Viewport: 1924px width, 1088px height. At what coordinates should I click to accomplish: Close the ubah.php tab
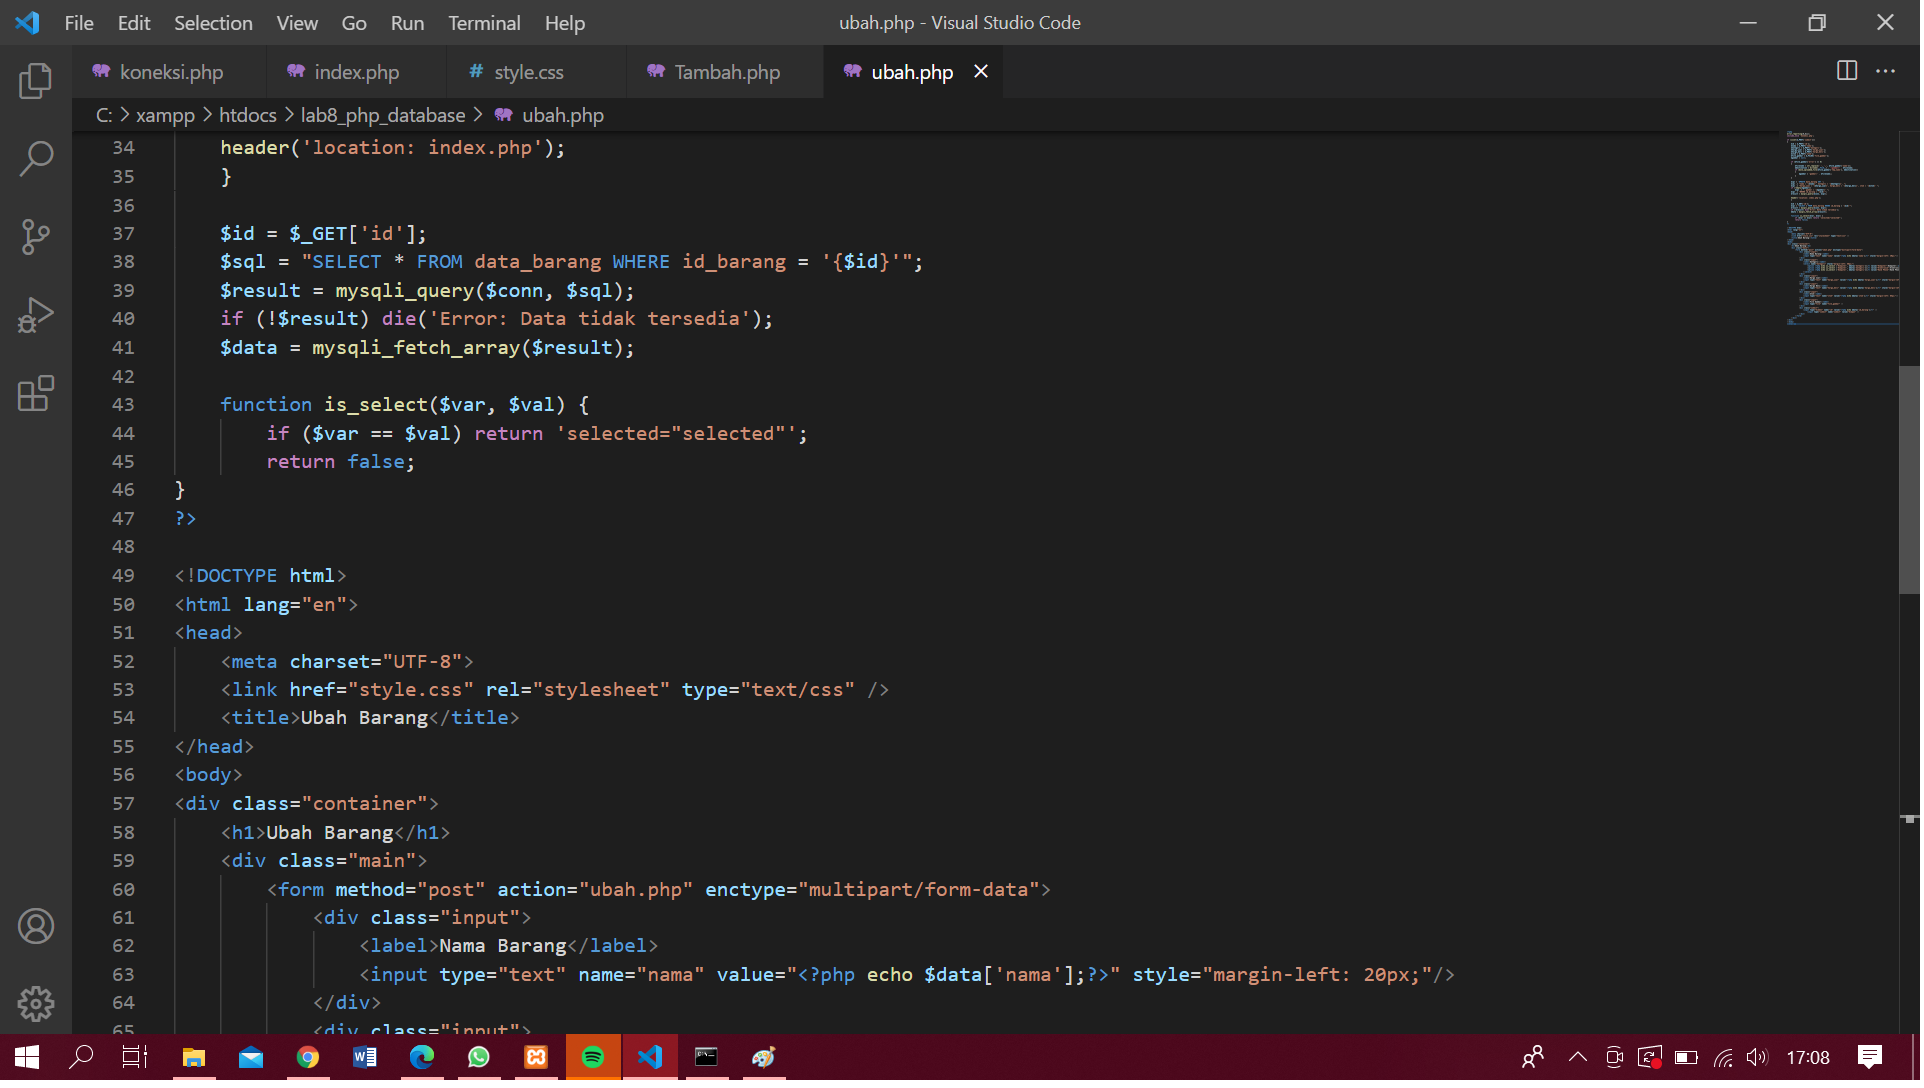(981, 72)
